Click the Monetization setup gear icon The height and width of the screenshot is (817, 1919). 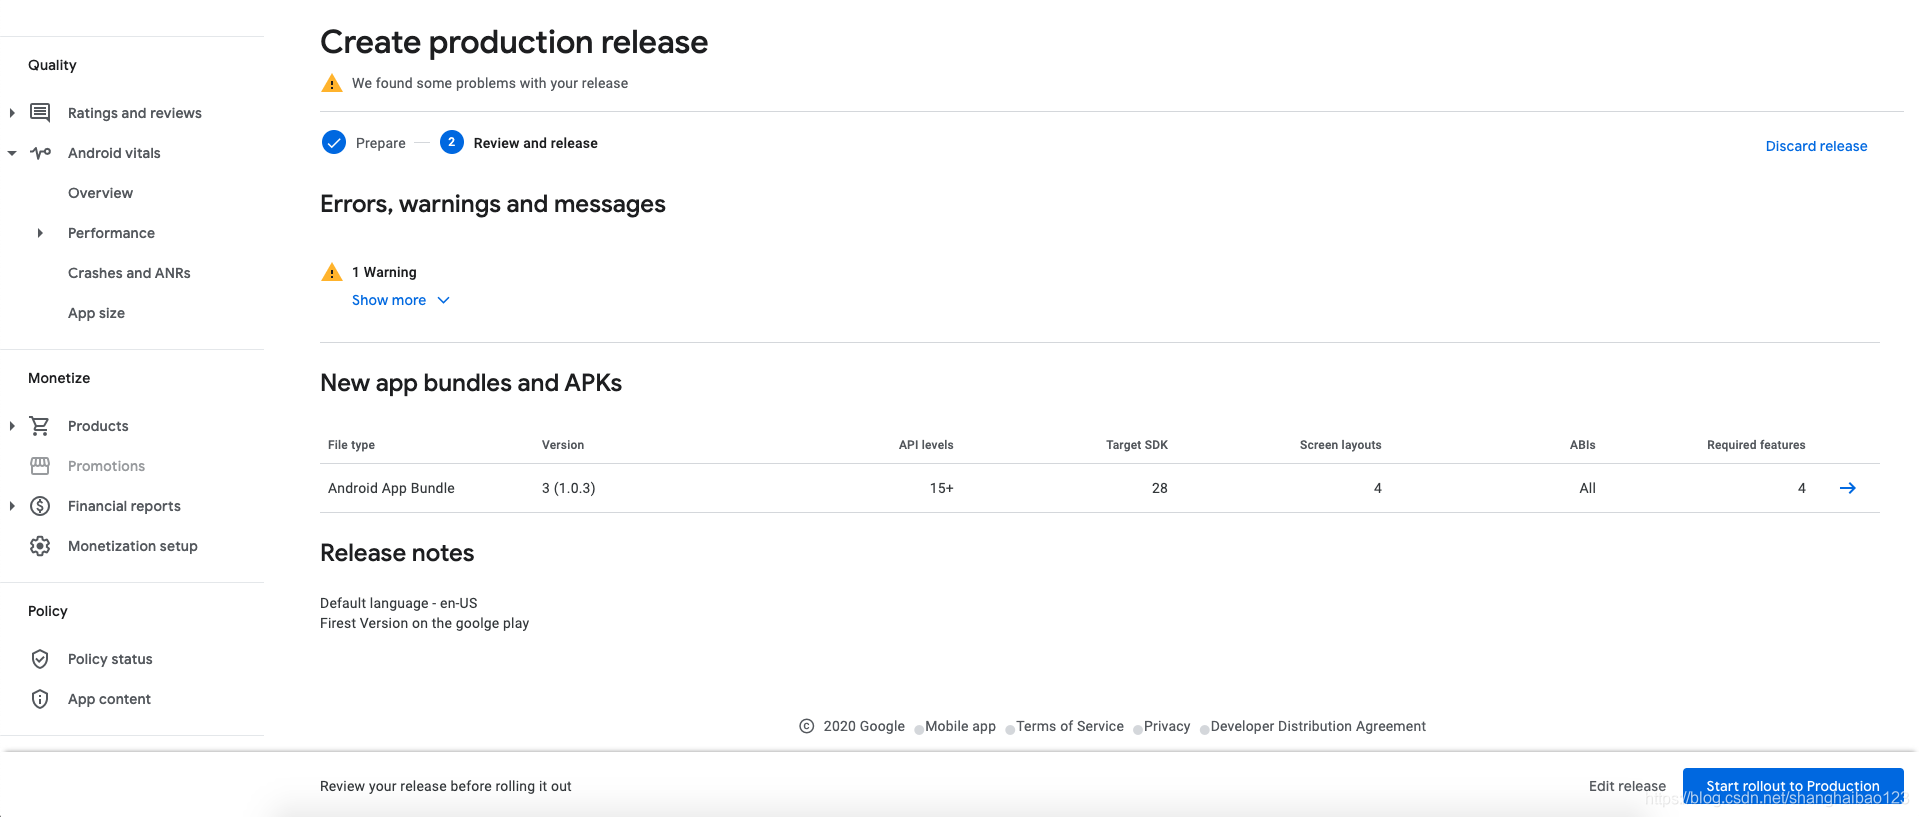point(40,546)
